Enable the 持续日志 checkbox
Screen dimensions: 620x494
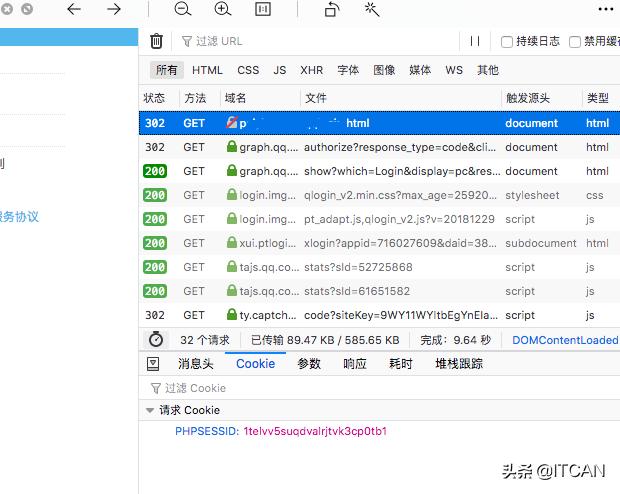point(507,42)
